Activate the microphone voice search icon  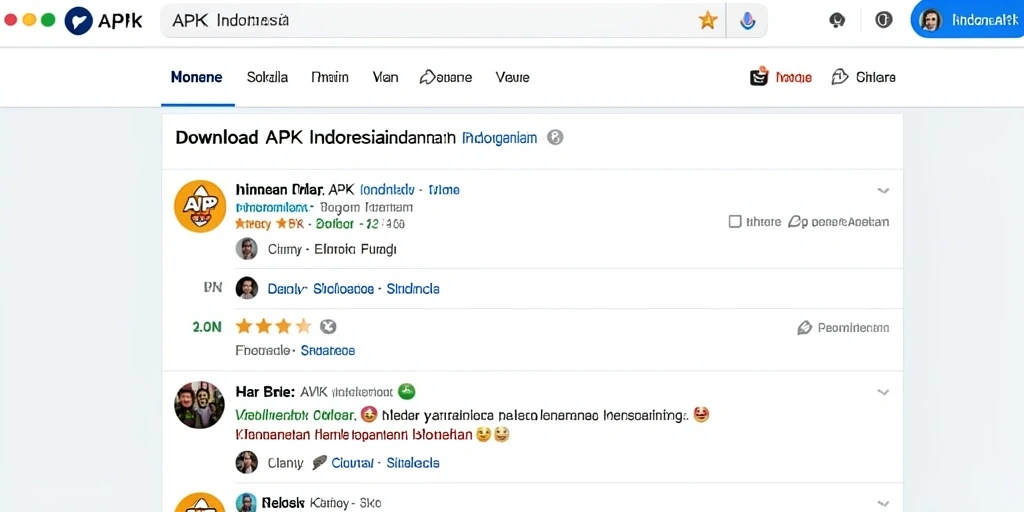pyautogui.click(x=748, y=21)
